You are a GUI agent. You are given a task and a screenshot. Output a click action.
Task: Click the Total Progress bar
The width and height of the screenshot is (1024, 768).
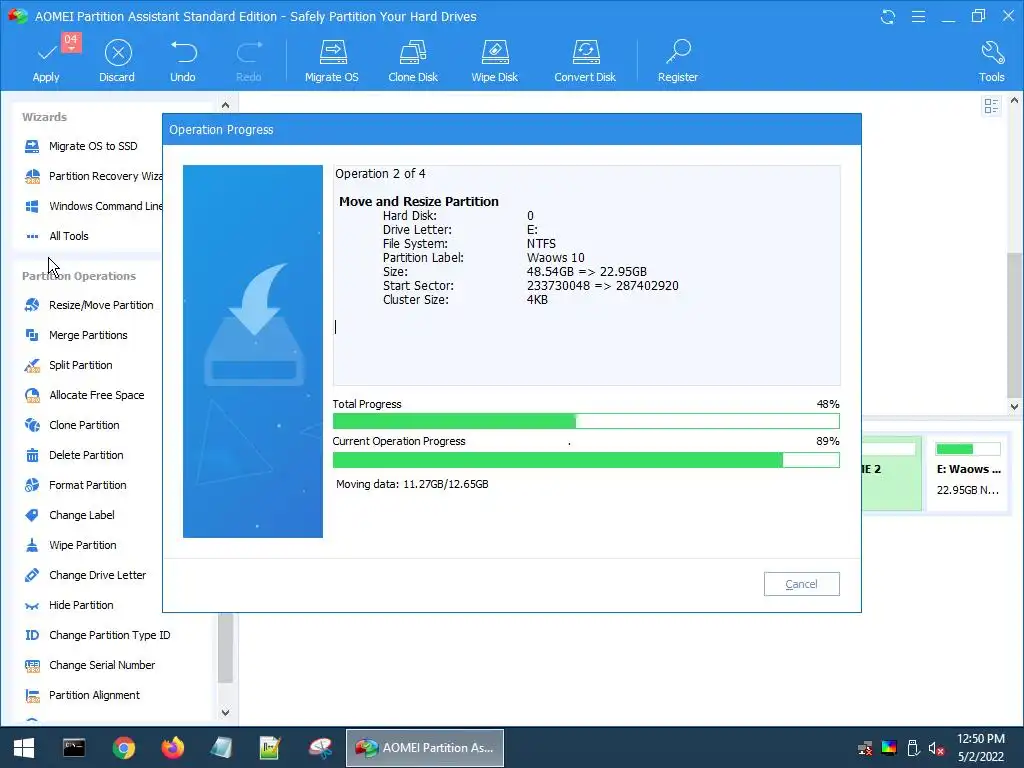pyautogui.click(x=586, y=421)
